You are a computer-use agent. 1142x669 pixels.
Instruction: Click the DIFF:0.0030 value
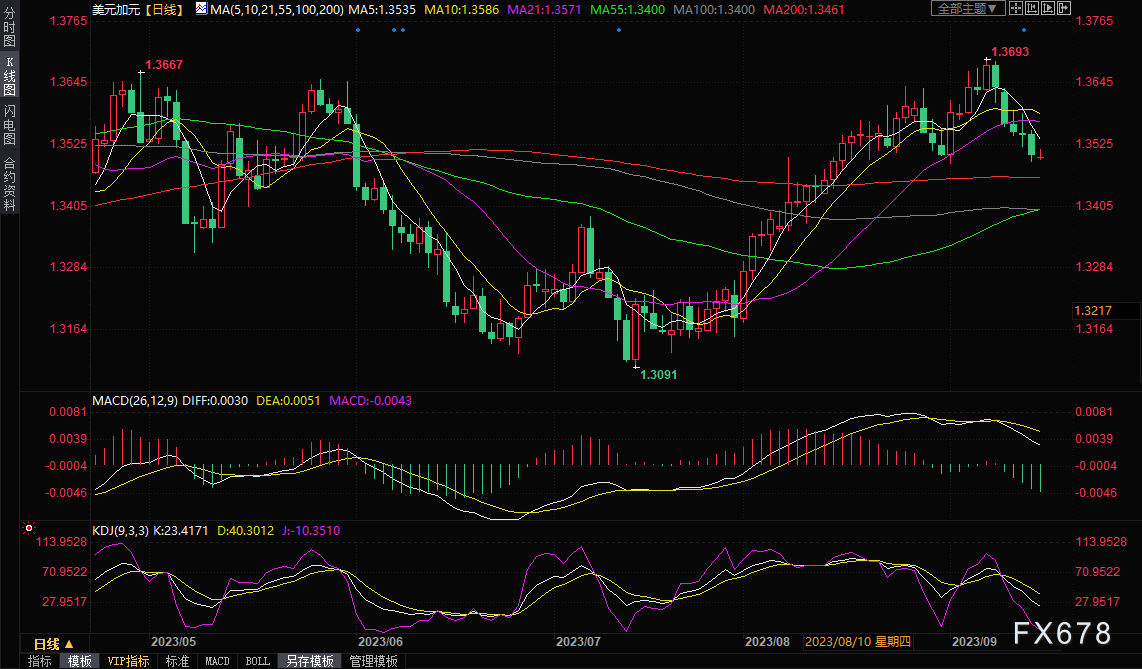coord(215,400)
